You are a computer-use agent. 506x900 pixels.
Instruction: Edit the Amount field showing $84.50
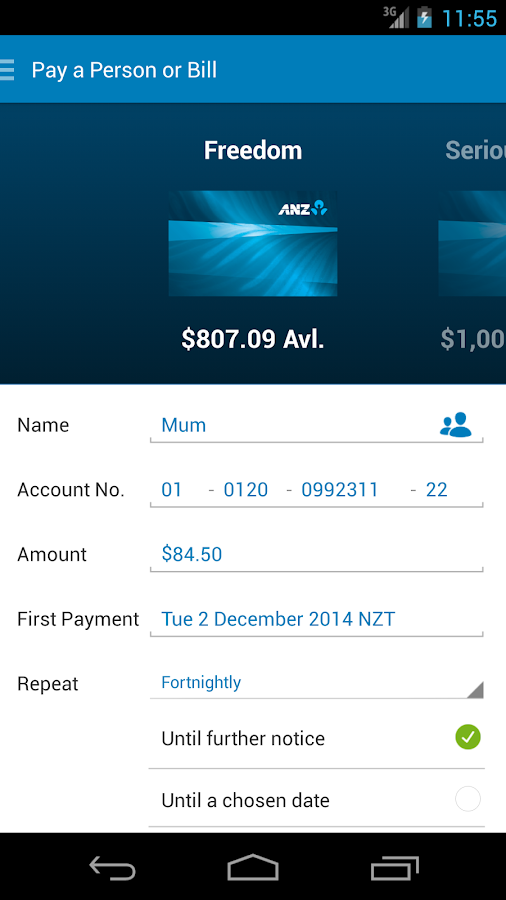click(x=317, y=554)
